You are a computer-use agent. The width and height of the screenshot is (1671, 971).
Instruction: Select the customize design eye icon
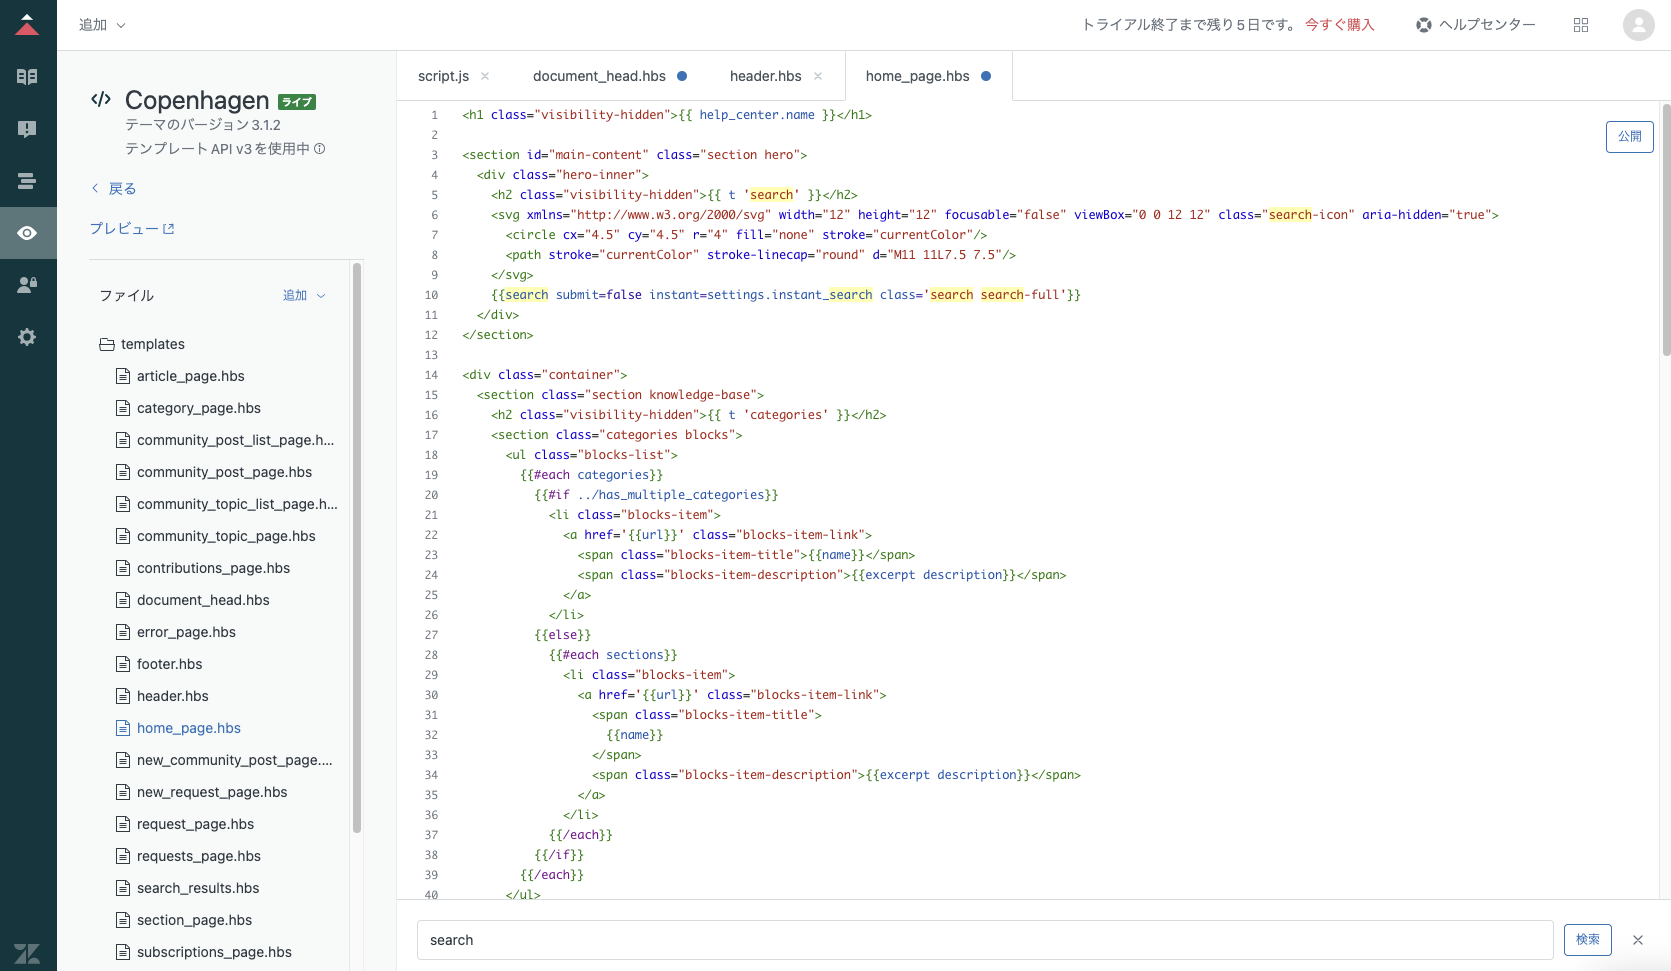(27, 233)
